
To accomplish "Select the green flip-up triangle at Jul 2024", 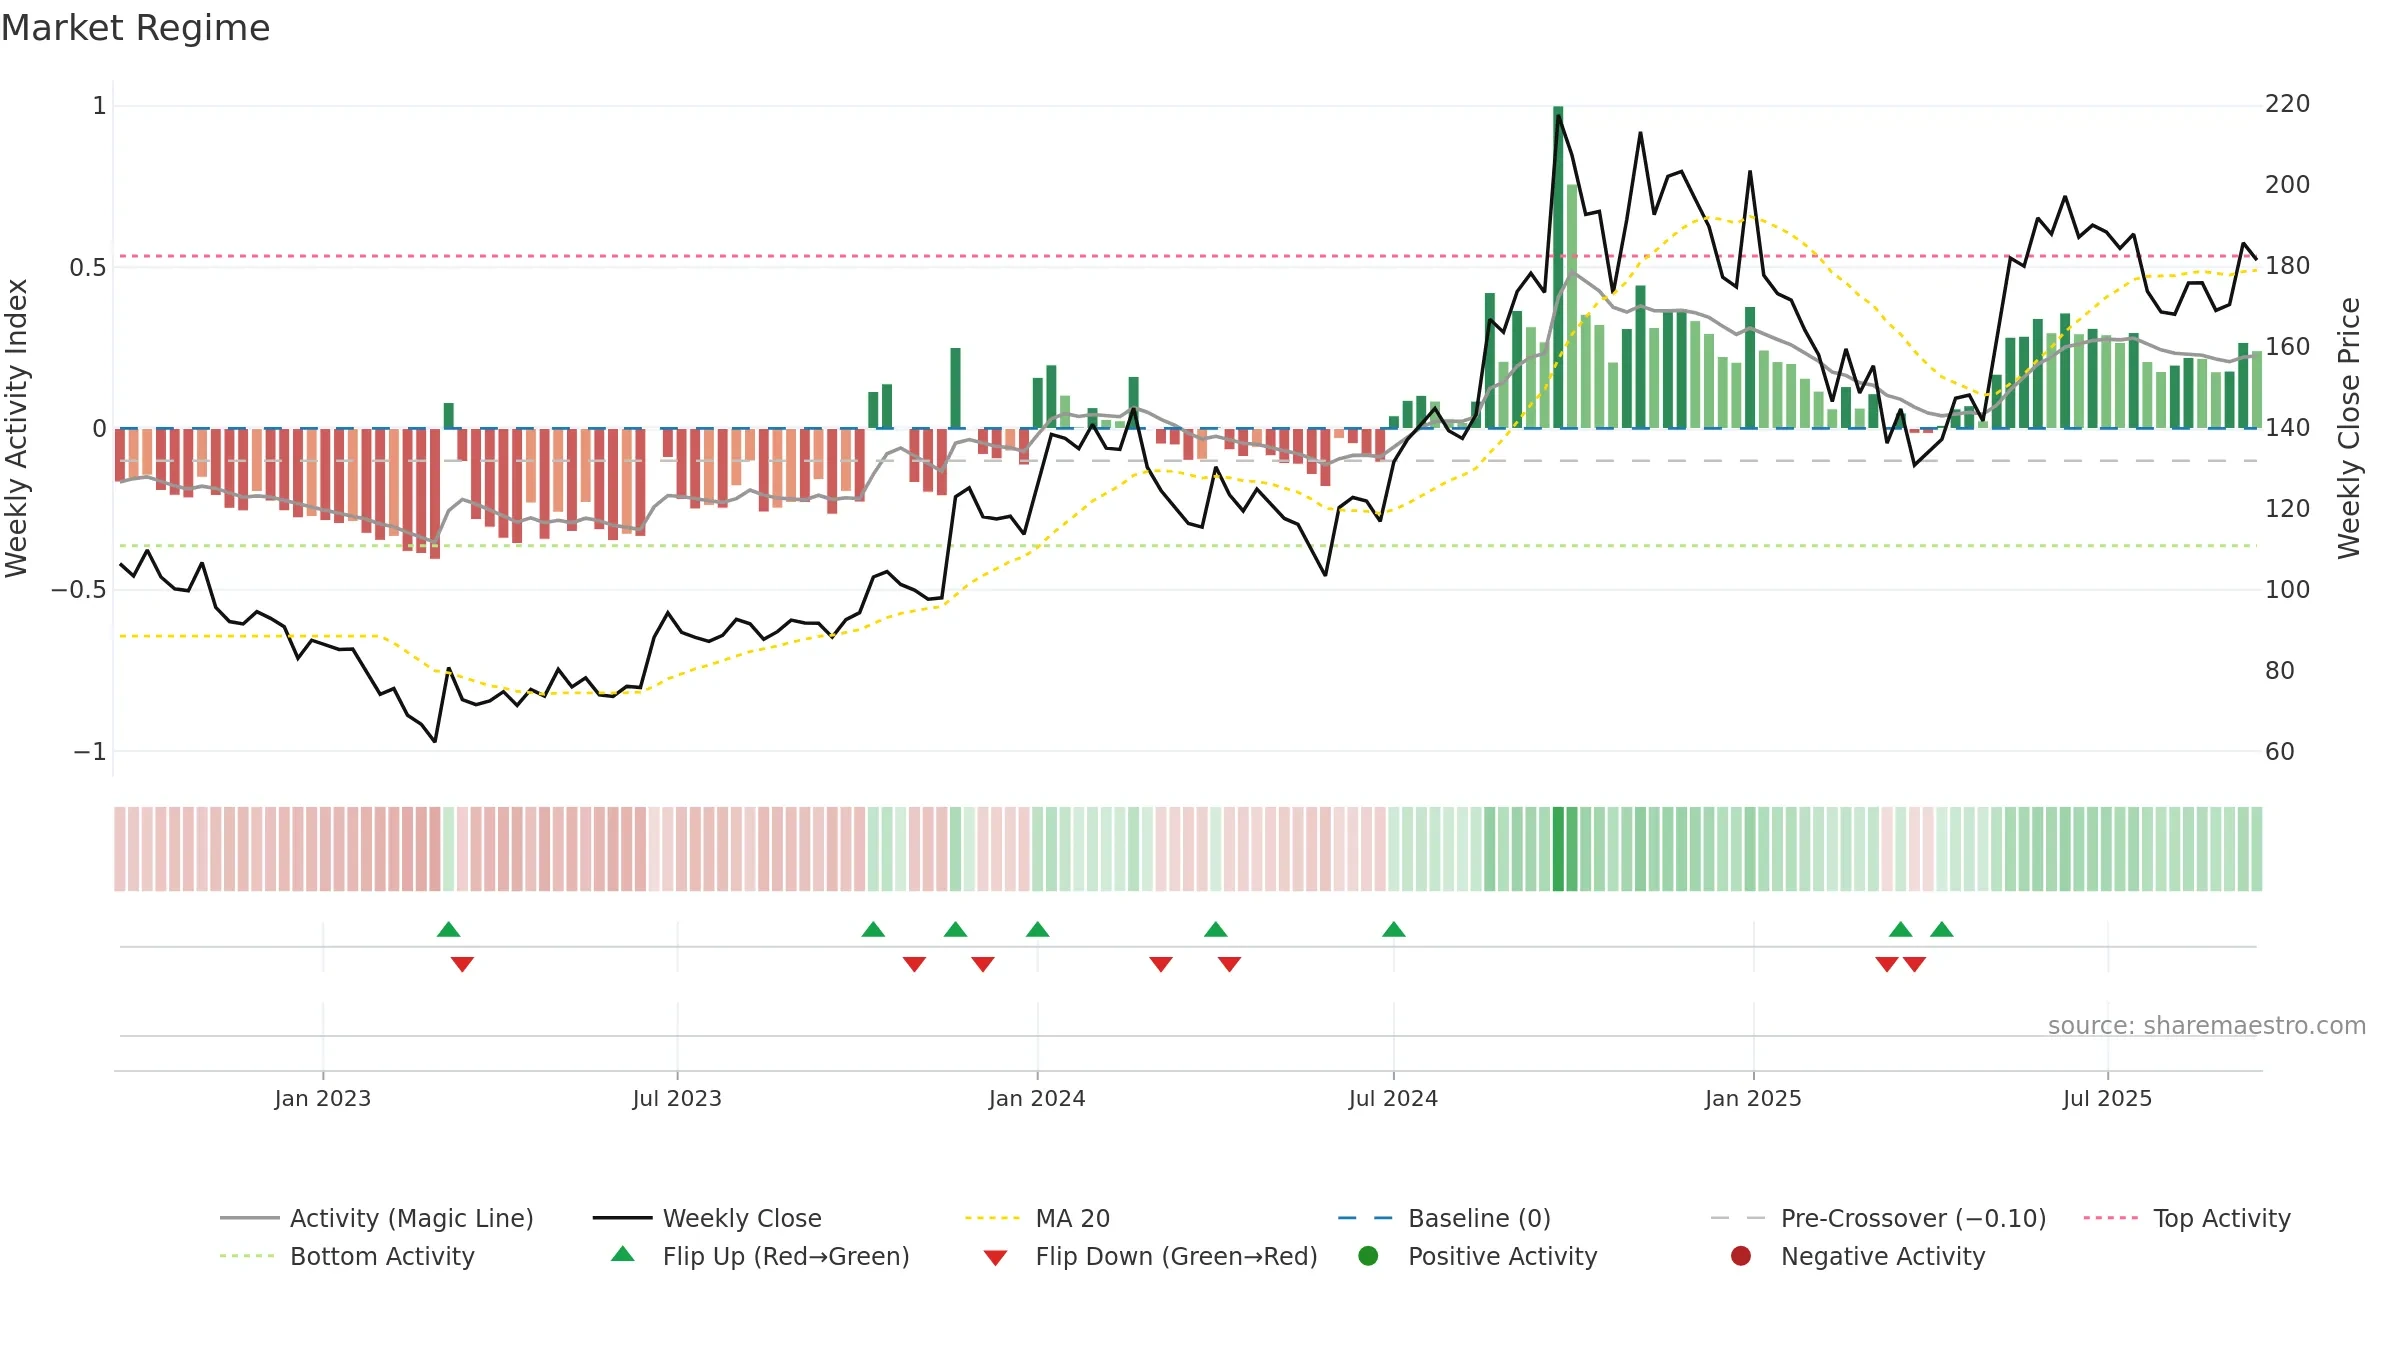I will (x=1394, y=929).
